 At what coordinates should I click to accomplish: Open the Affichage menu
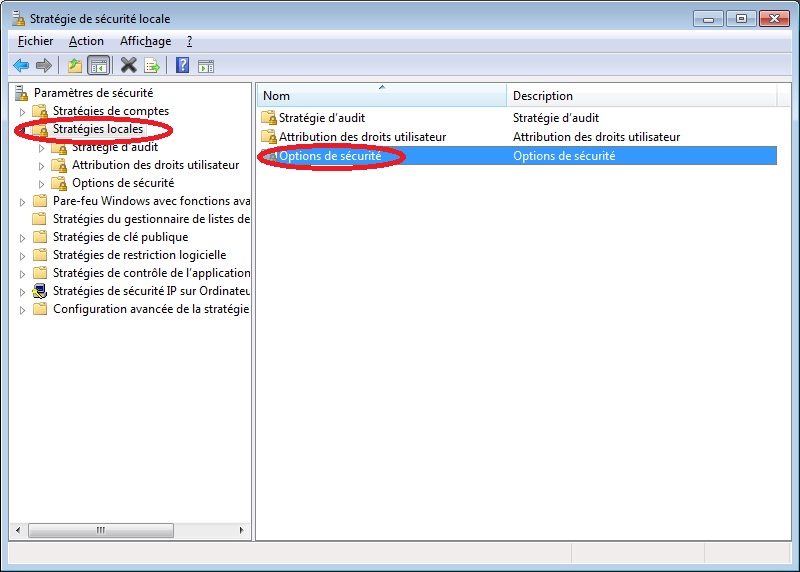tap(145, 41)
